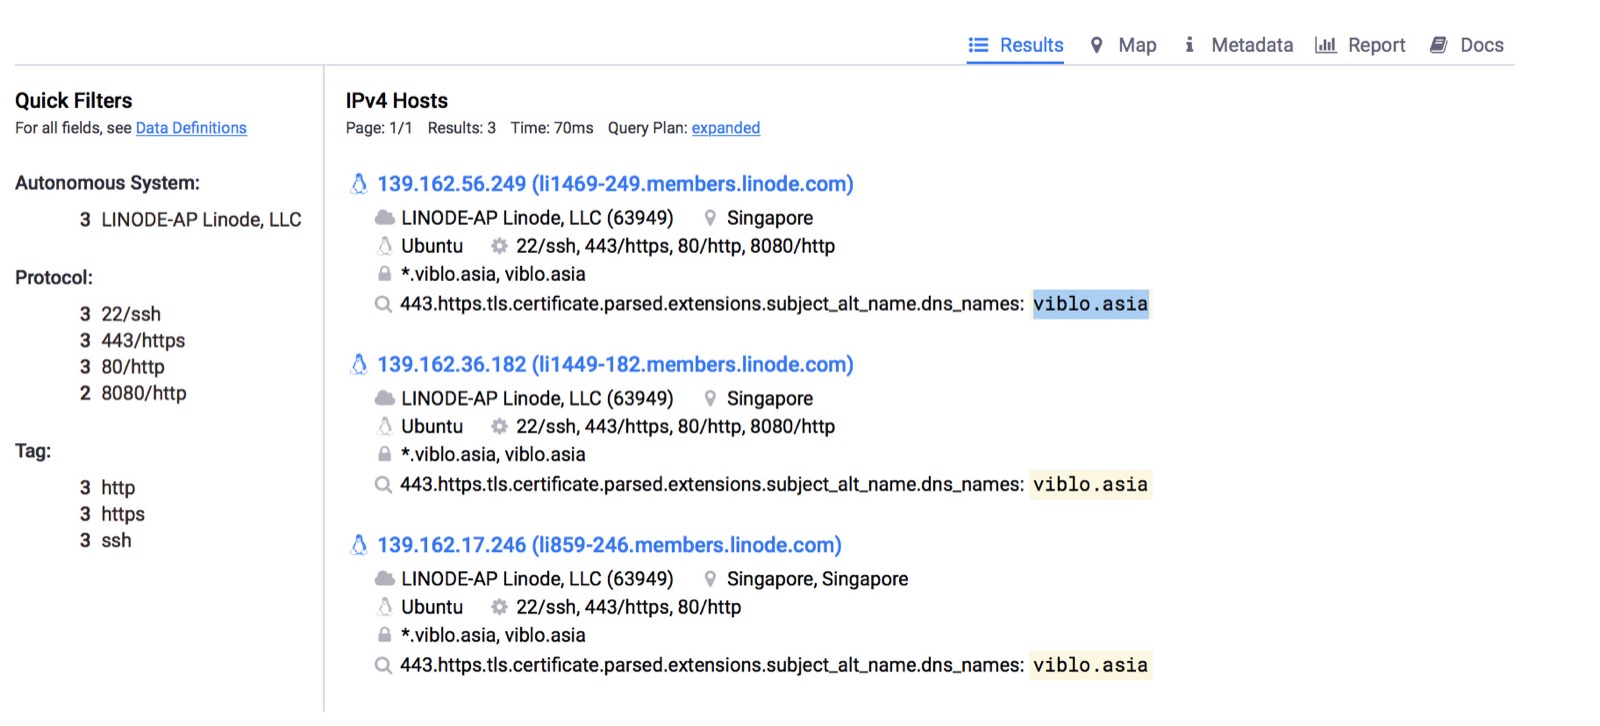1600x726 pixels.
Task: Click magnifier icon in 139.162.56.249 result
Action: click(383, 304)
